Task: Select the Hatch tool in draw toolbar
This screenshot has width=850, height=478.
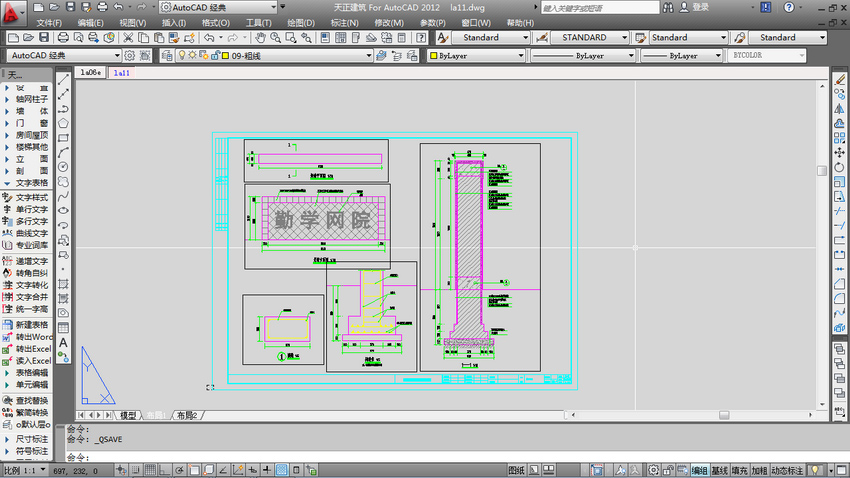Action: click(63, 284)
